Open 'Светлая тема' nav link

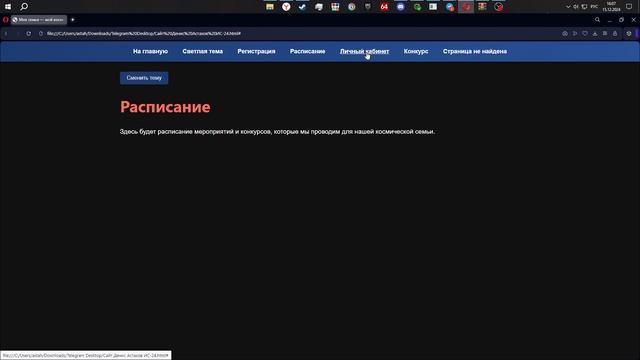tap(202, 51)
